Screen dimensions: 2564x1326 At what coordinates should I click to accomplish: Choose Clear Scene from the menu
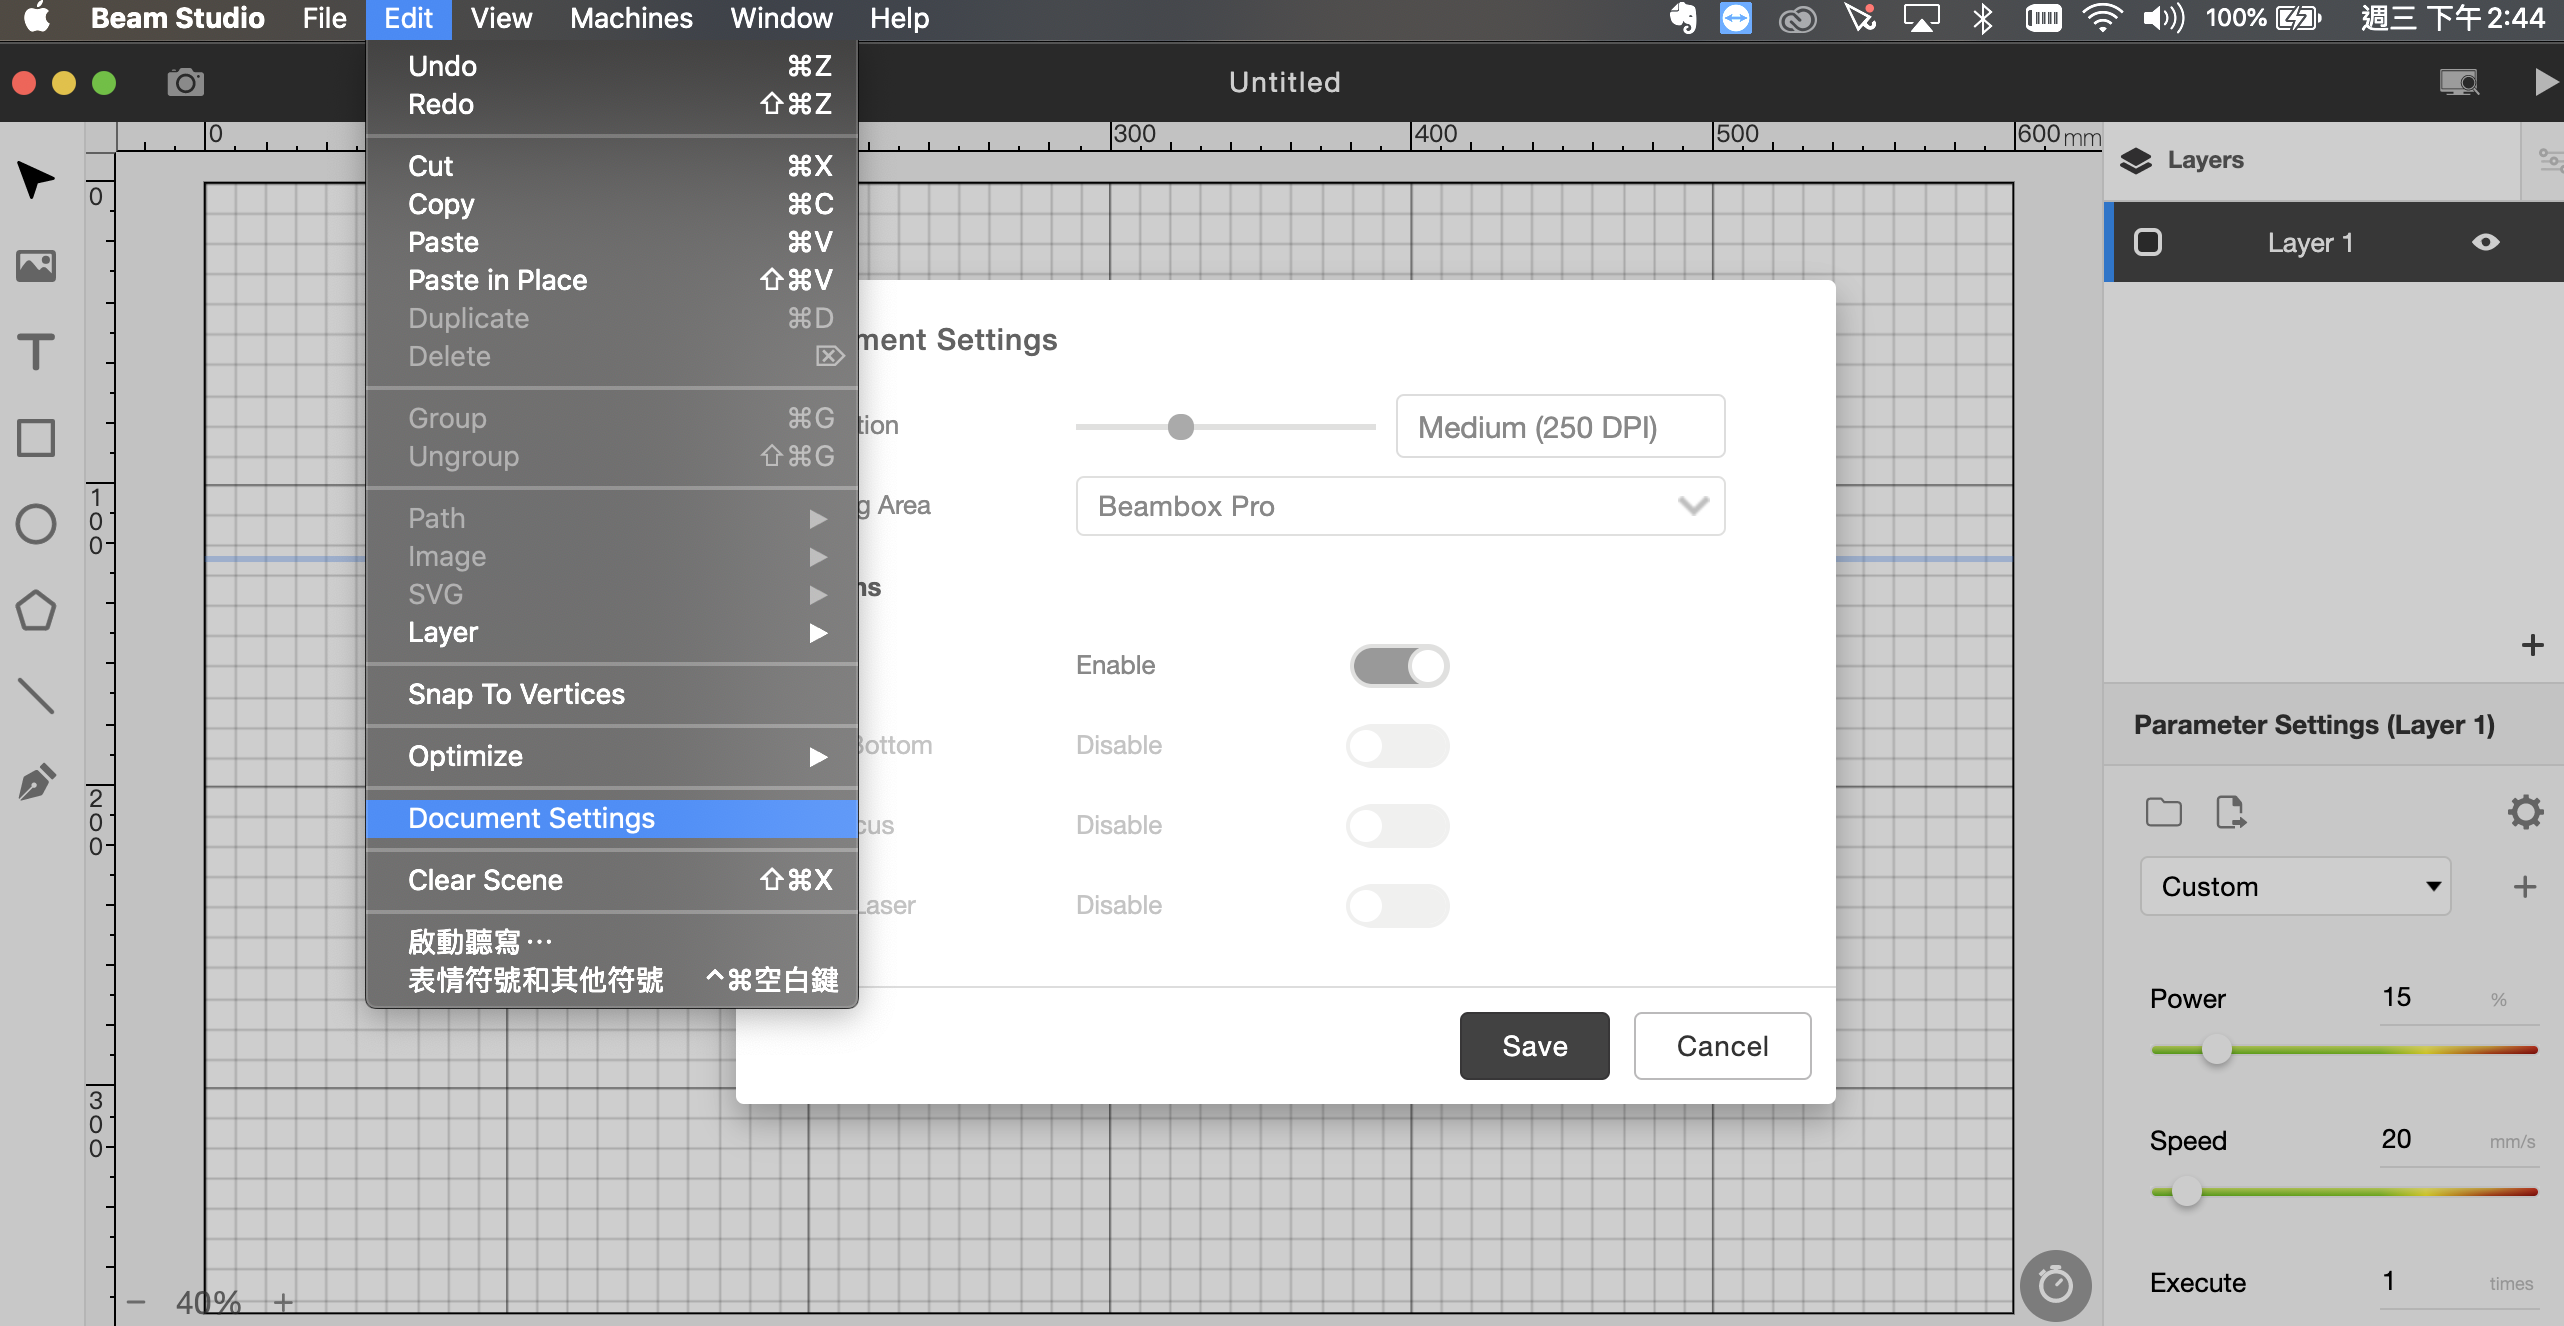pos(612,880)
